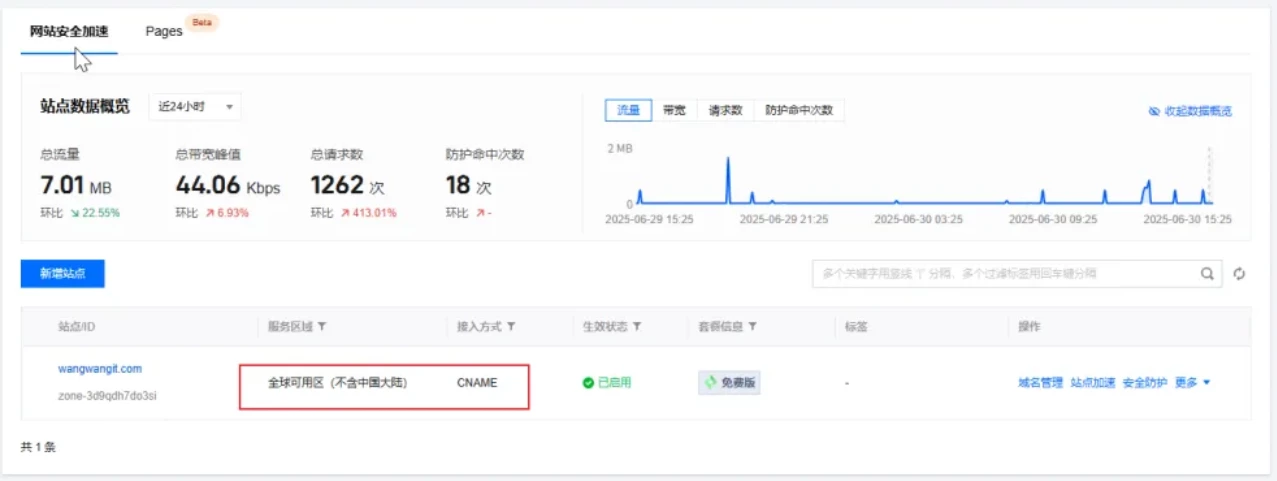Viewport: 1277px width, 481px height.
Task: Click the 新增站点 button
Action: (63, 274)
